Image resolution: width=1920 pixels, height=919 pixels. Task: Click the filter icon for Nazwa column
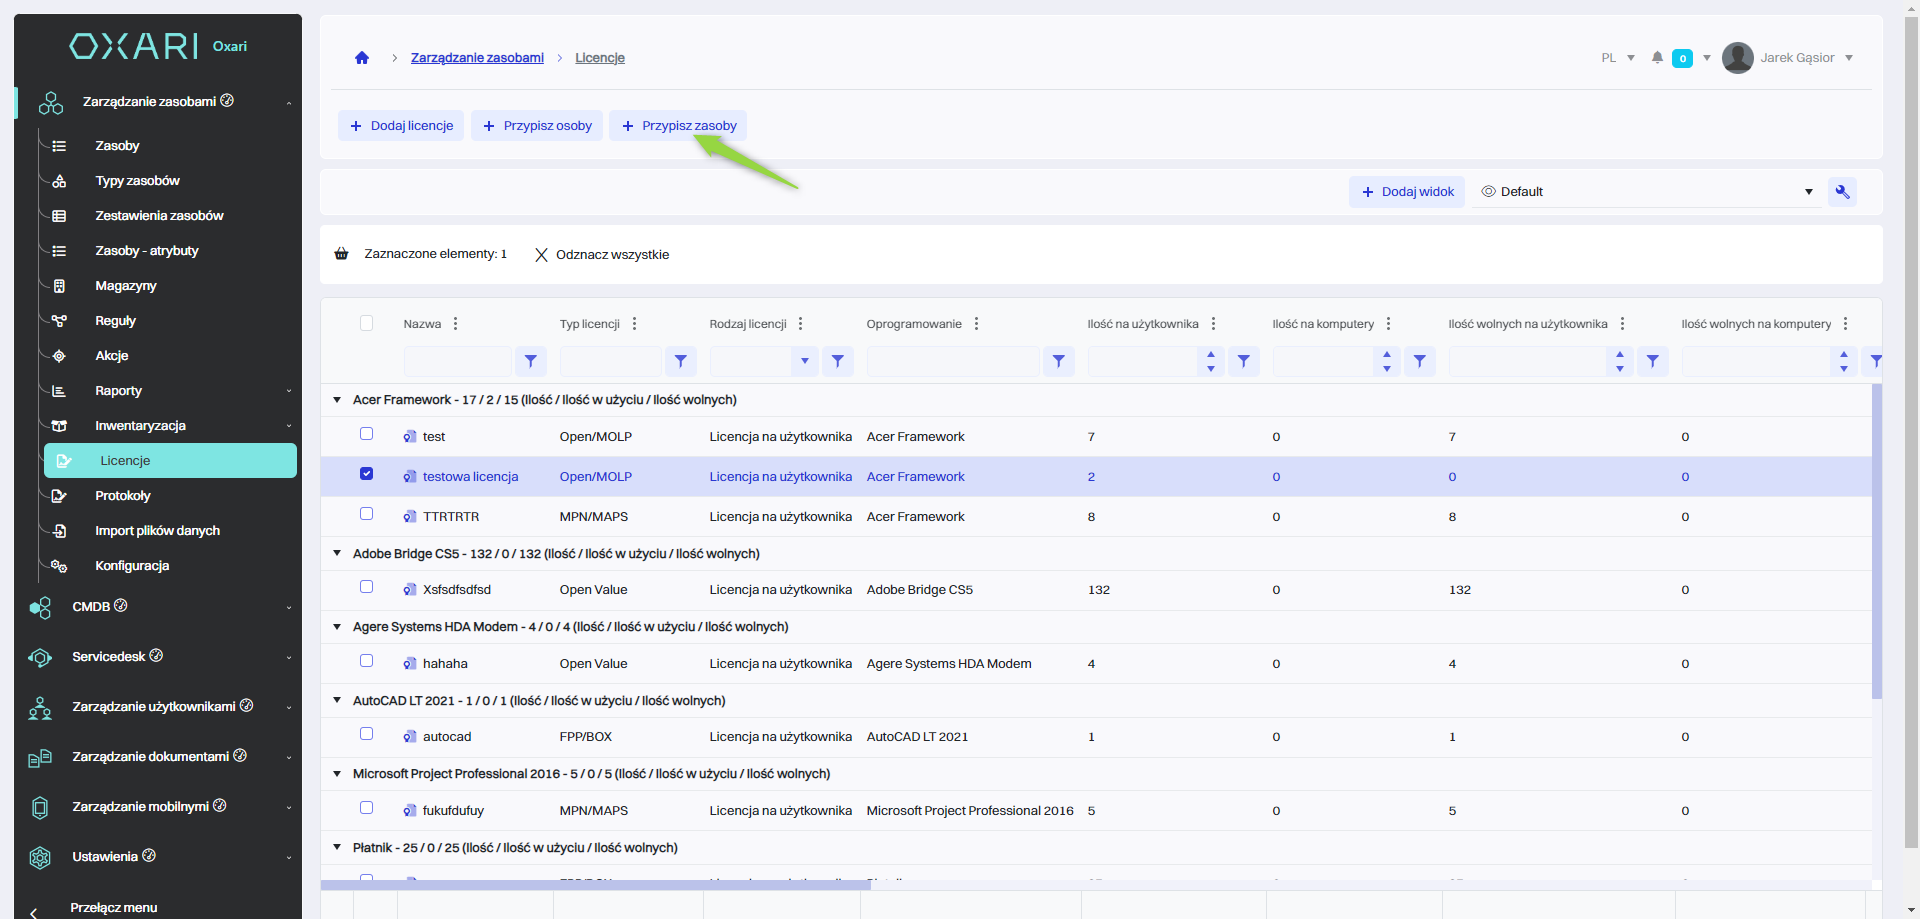click(x=531, y=361)
